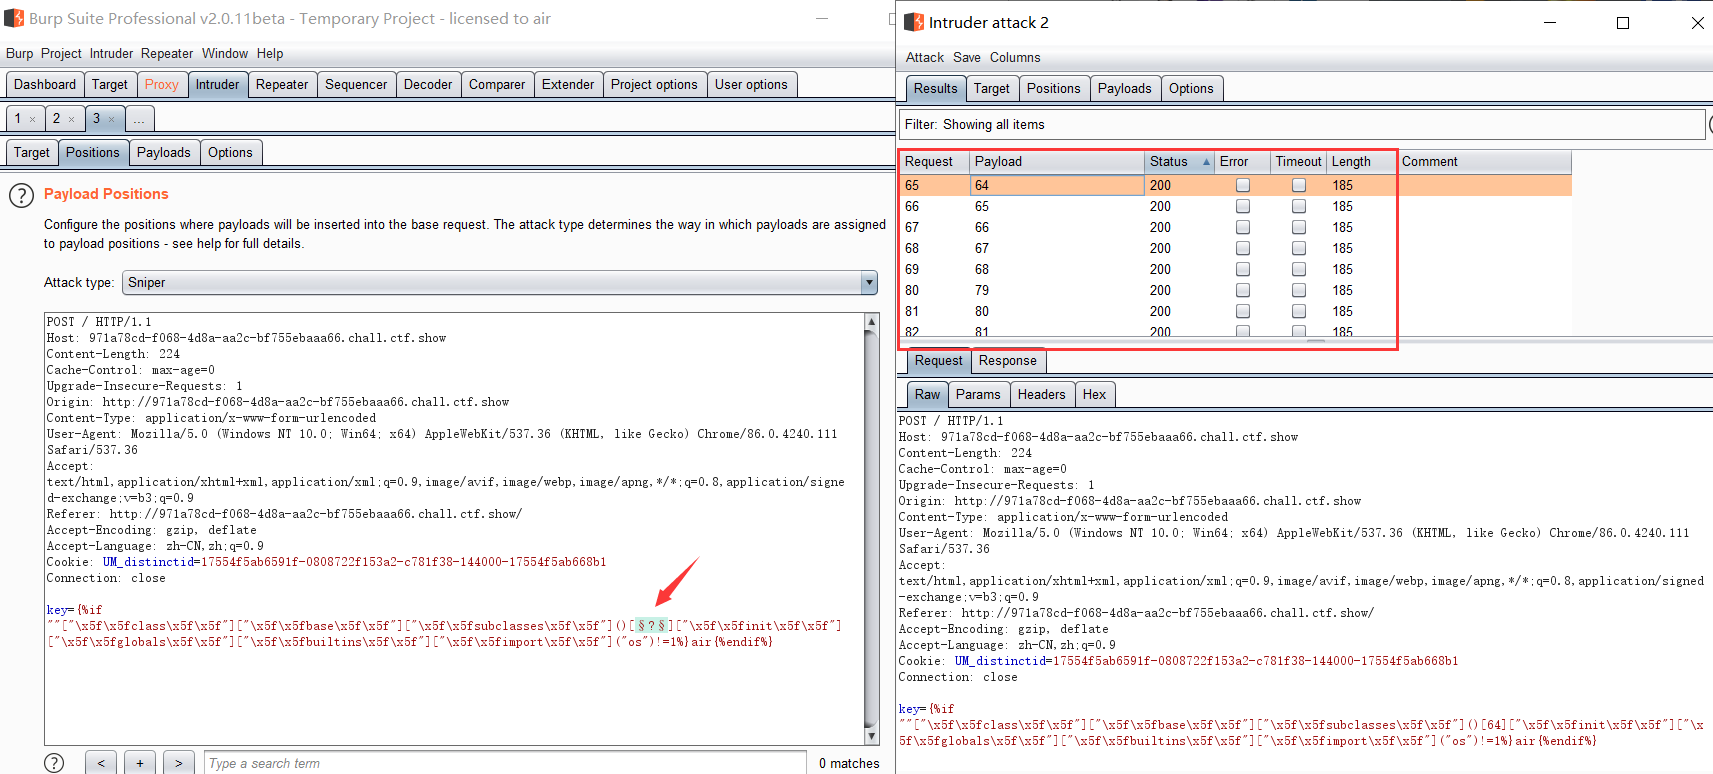Open the Payloads sub-tab in main Intruder
Image resolution: width=1713 pixels, height=774 pixels.
[x=164, y=153]
